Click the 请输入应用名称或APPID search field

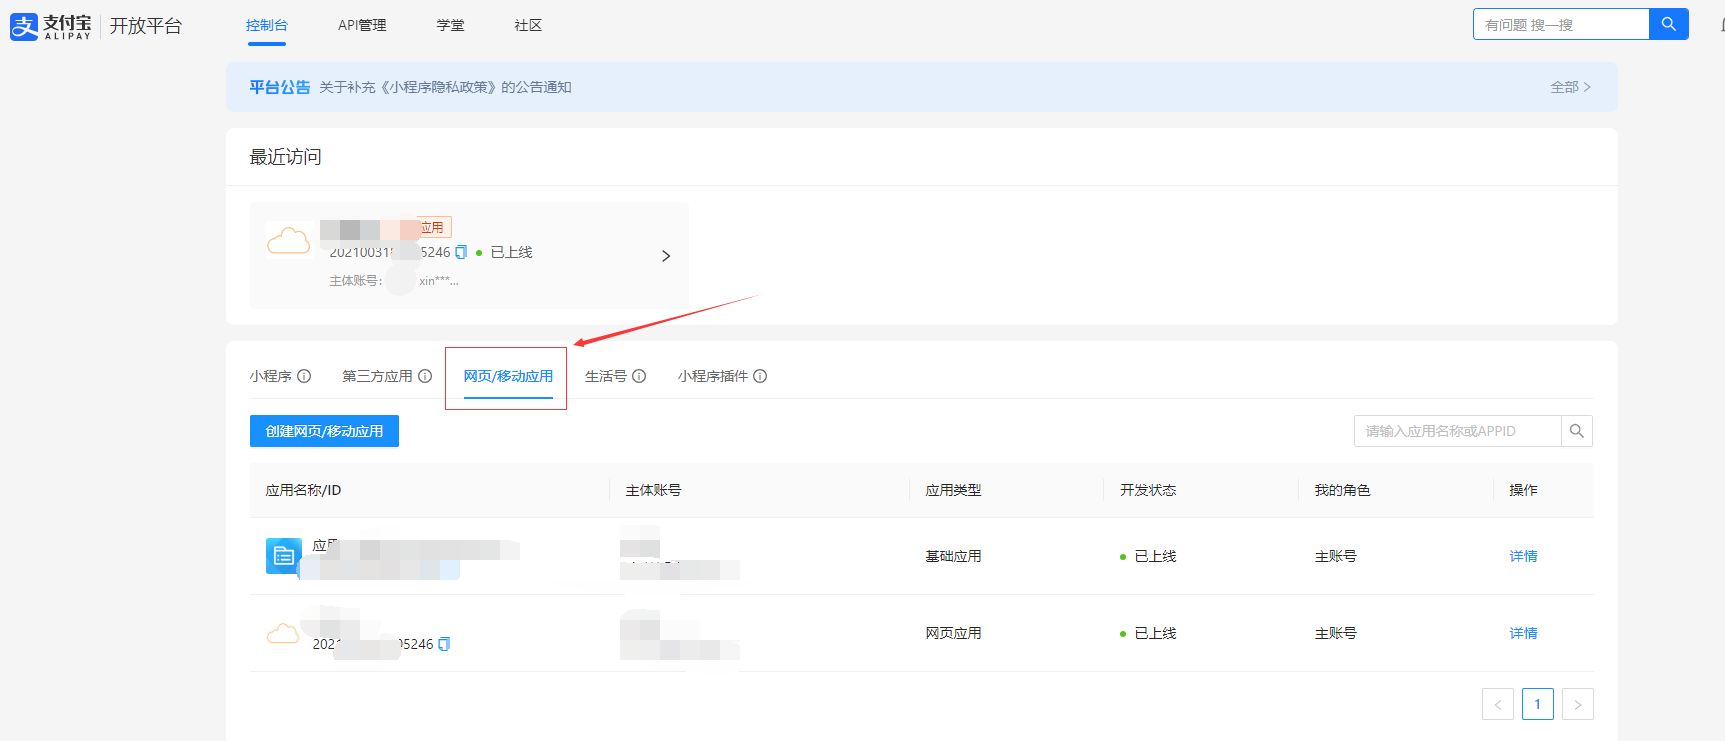pos(1457,431)
